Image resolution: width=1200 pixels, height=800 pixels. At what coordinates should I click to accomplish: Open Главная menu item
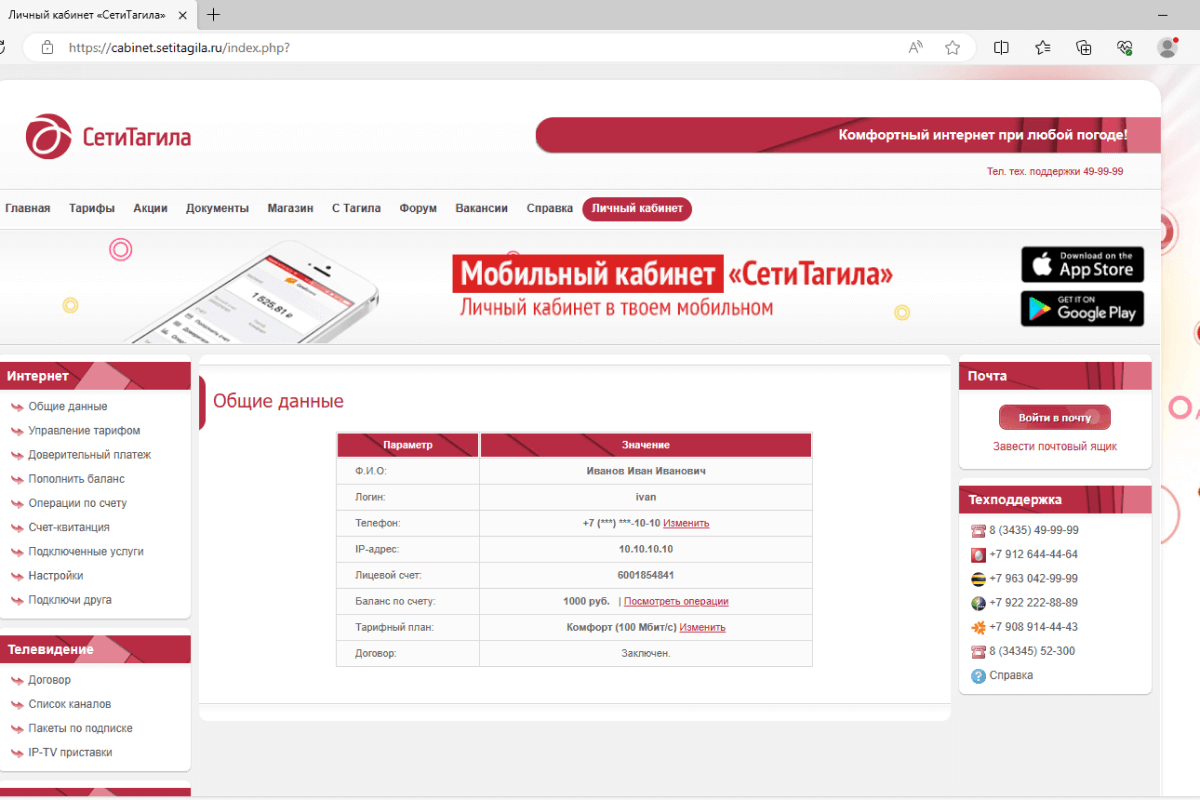(x=27, y=208)
